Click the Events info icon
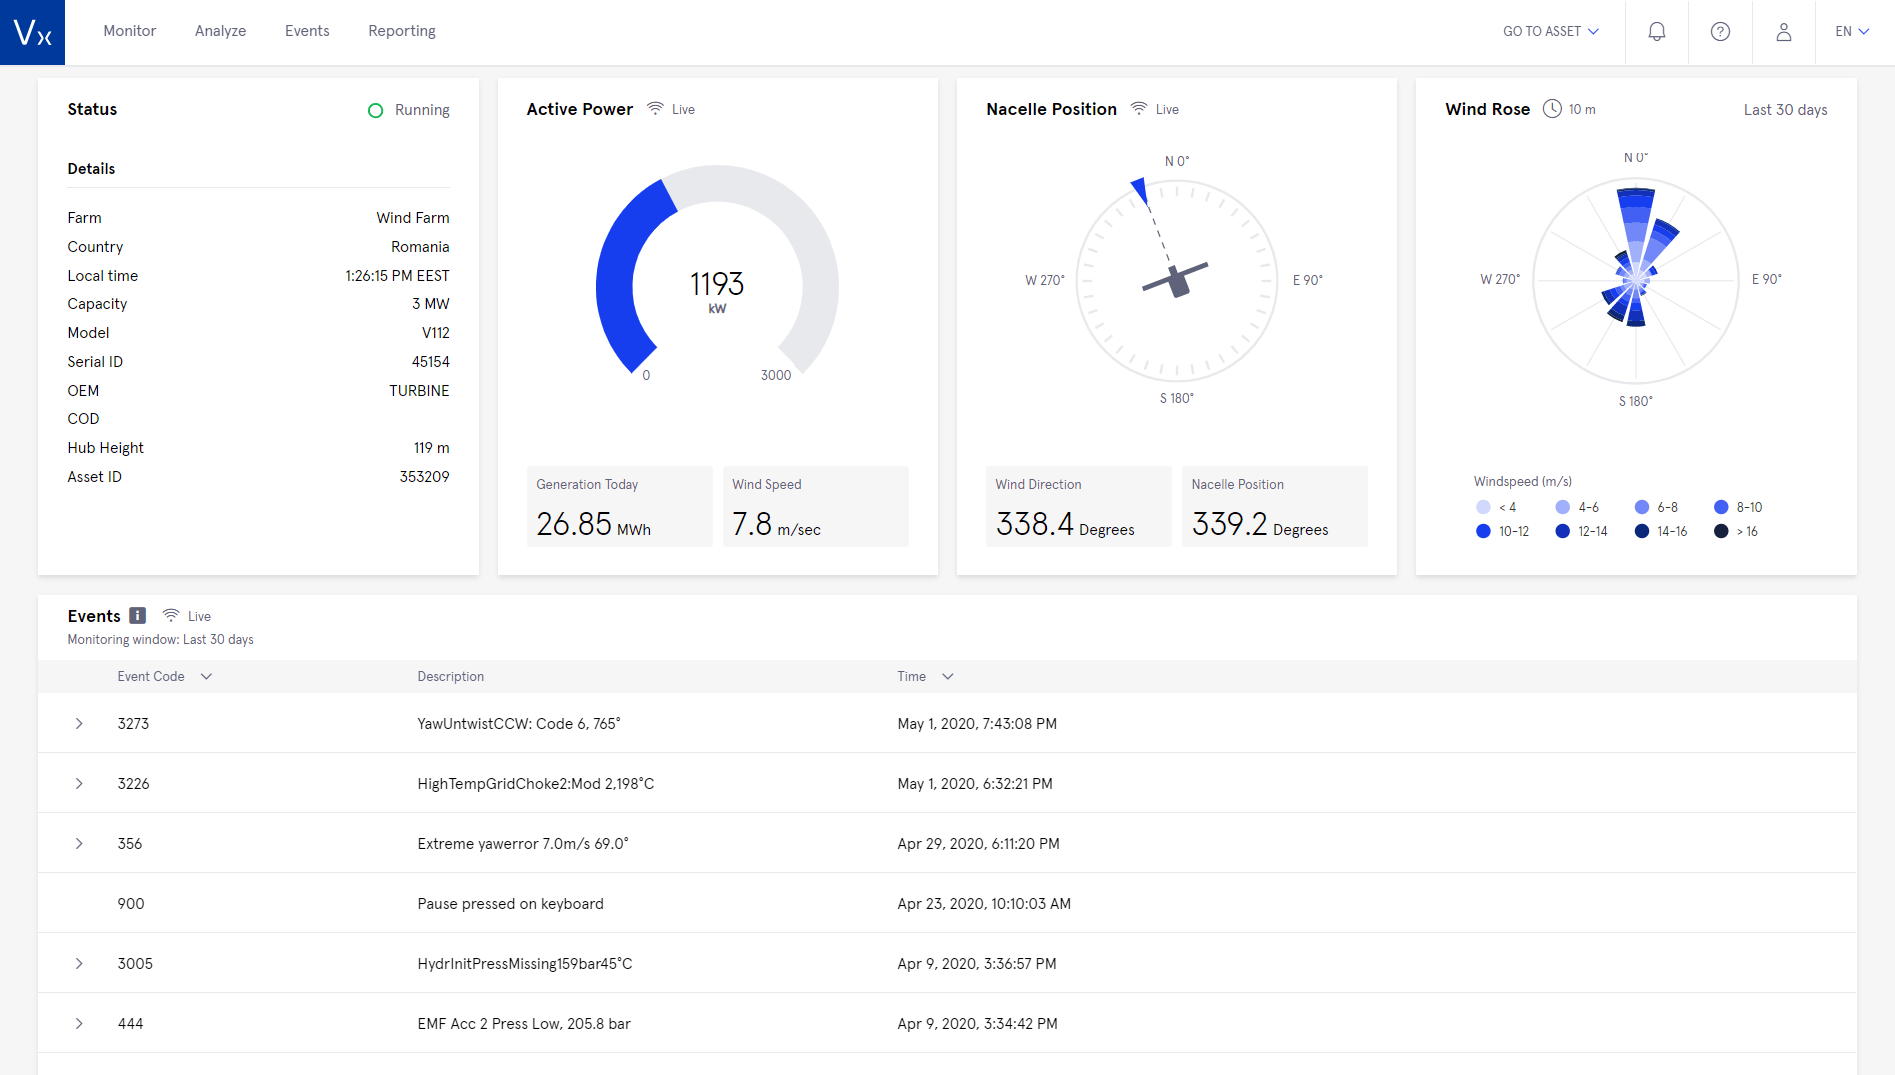The image size is (1895, 1075). coord(138,616)
